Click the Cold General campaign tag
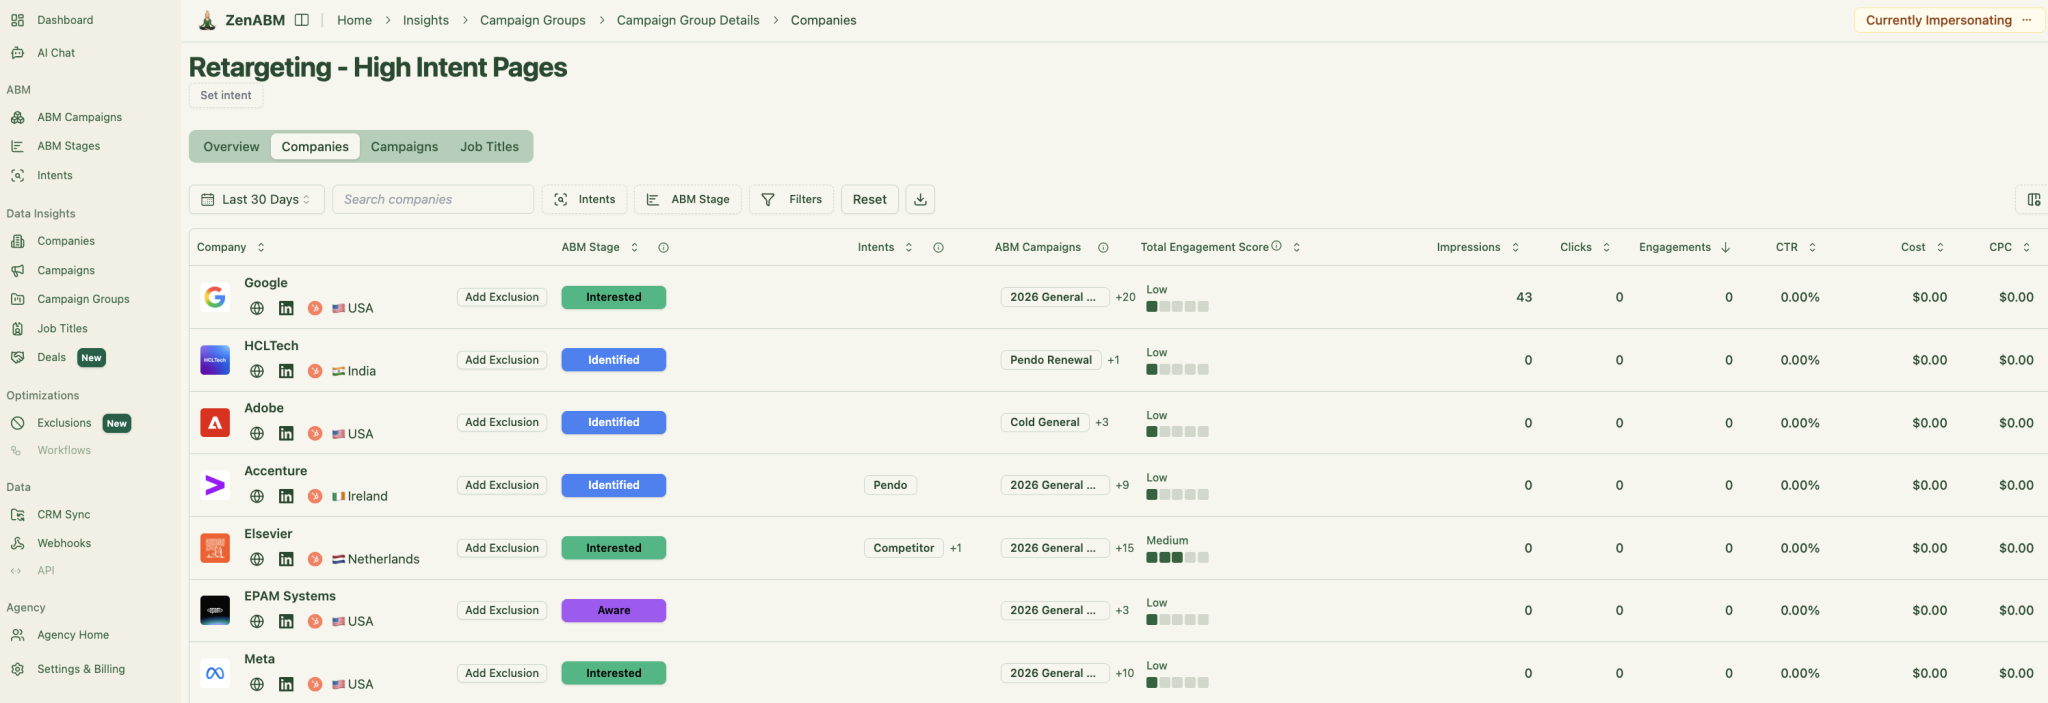Image resolution: width=2048 pixels, height=703 pixels. coord(1045,422)
